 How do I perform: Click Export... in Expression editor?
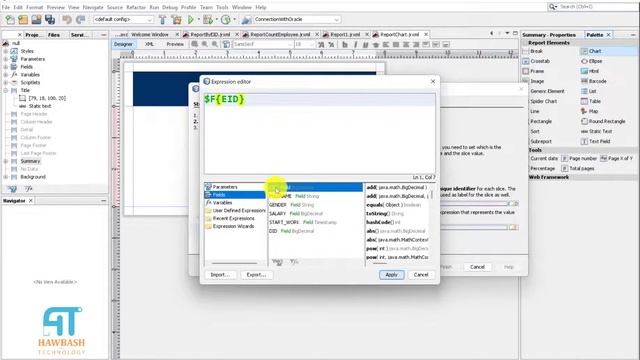click(256, 275)
